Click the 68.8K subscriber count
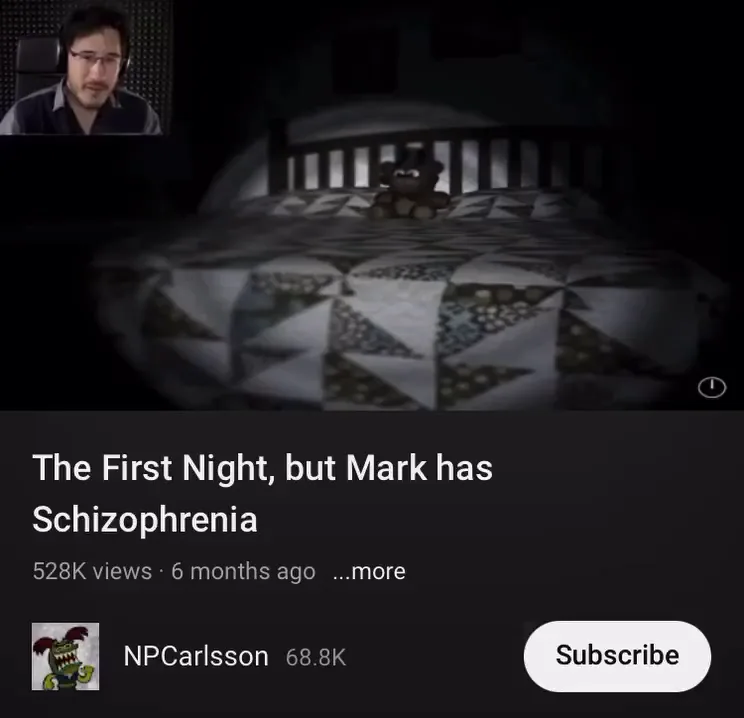744x718 pixels. point(316,657)
